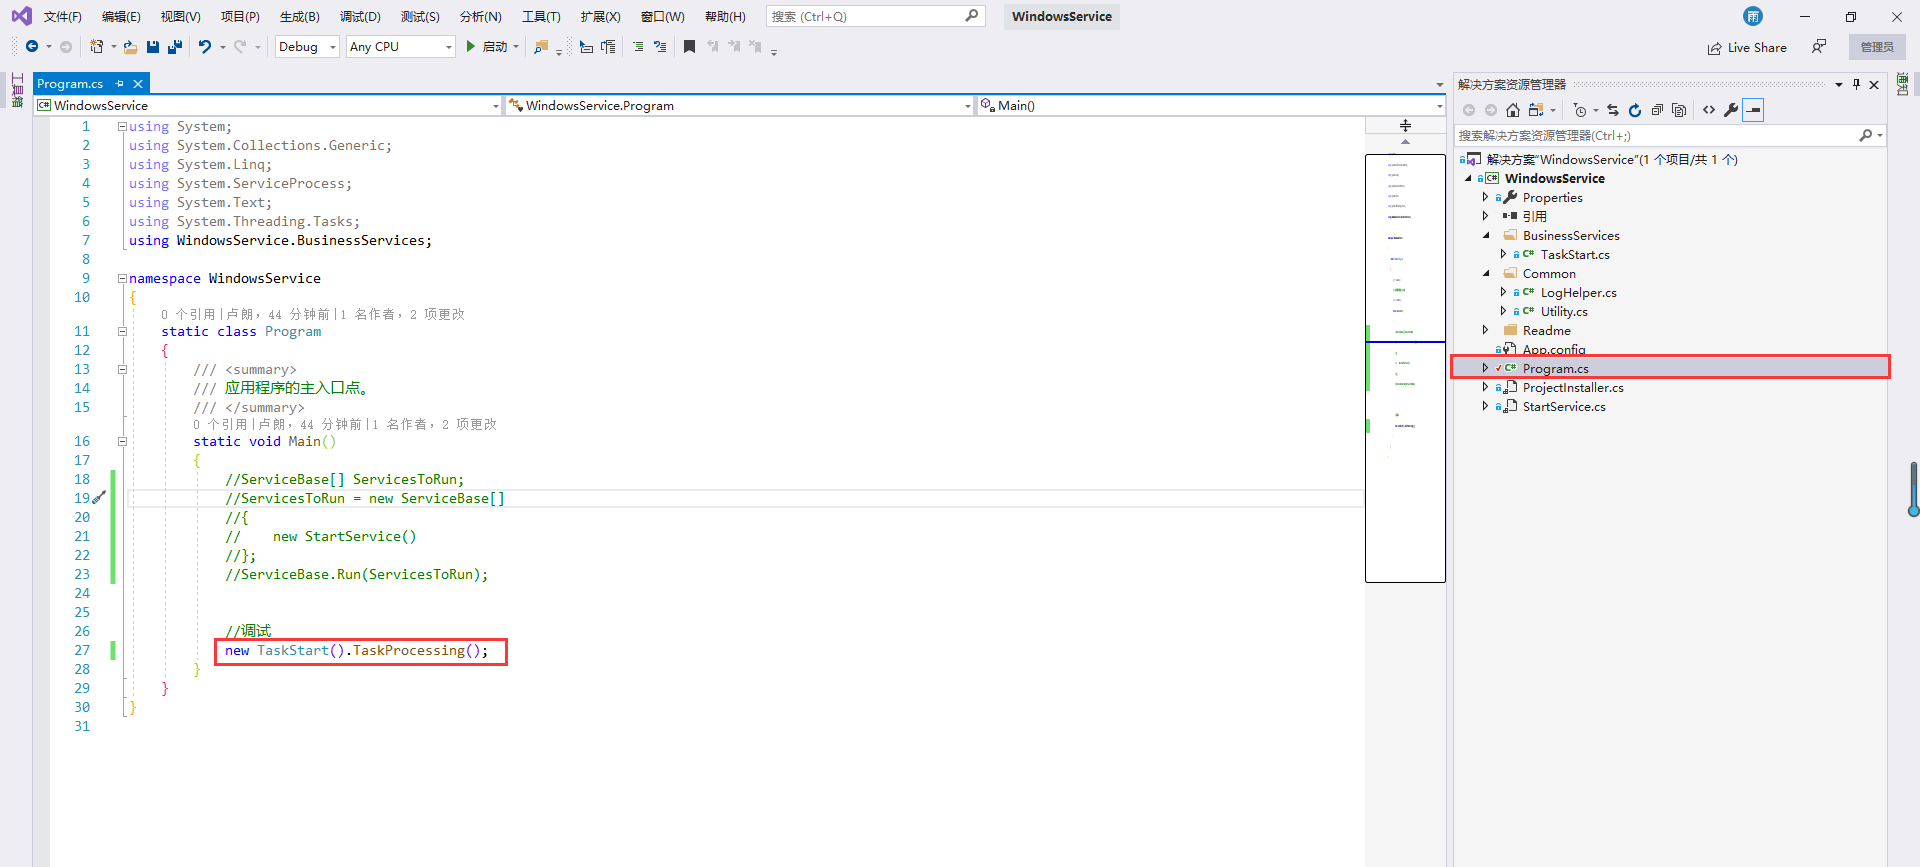Click Switch Views icon in Solution Explorer
The image size is (1920, 867).
pyautogui.click(x=1536, y=110)
